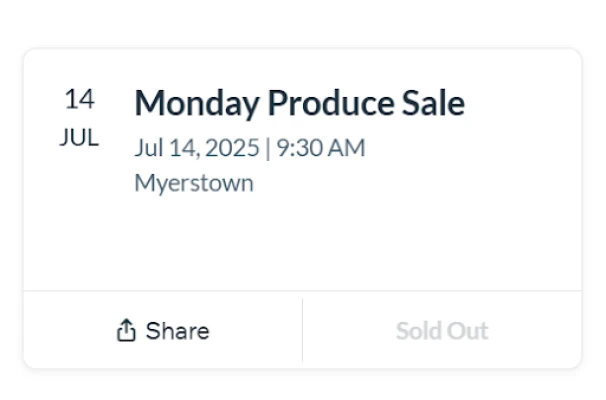Viewport: 606px width, 400px height.
Task: Select the Jul 14, 2025 date text
Action: (195, 148)
